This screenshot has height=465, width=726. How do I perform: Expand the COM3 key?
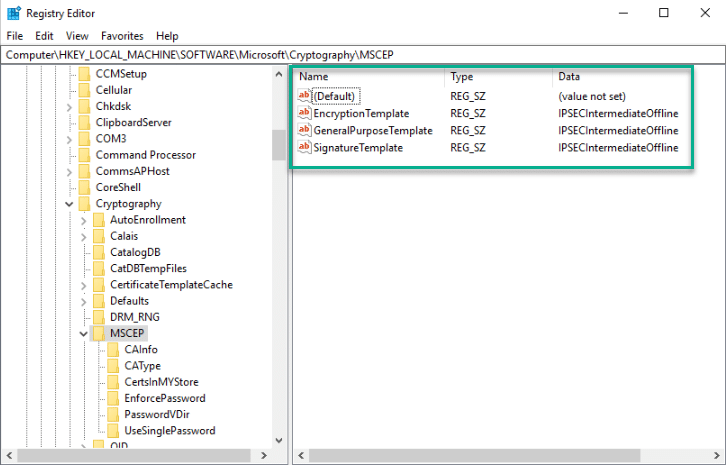pyautogui.click(x=69, y=139)
